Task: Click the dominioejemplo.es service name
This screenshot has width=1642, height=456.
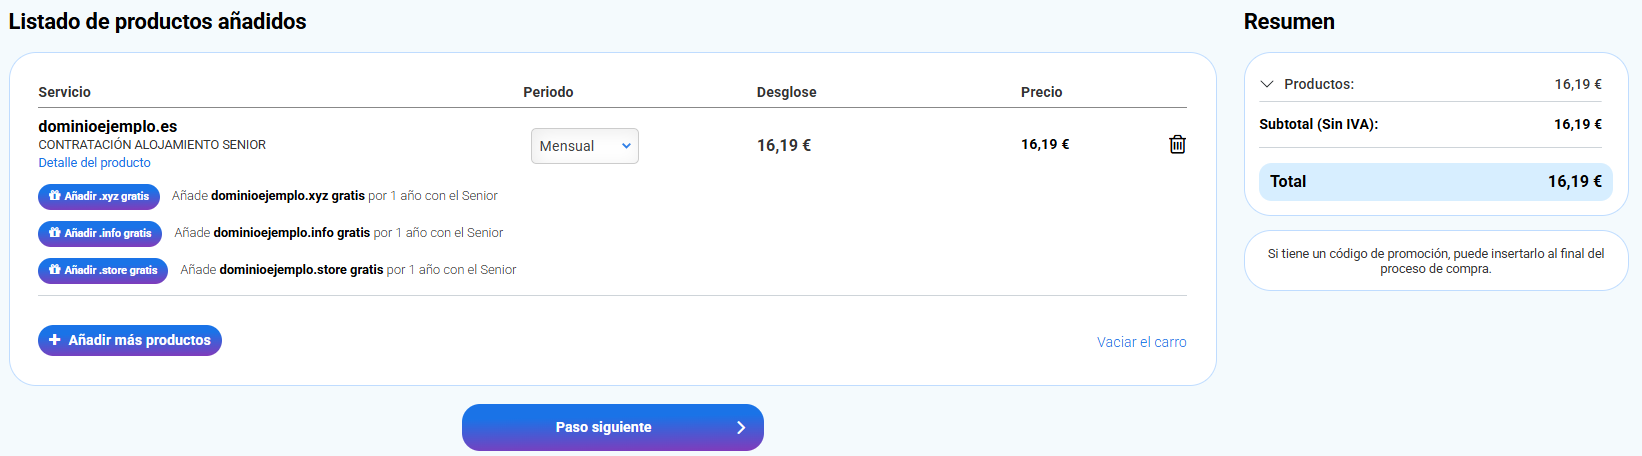Action: (108, 126)
